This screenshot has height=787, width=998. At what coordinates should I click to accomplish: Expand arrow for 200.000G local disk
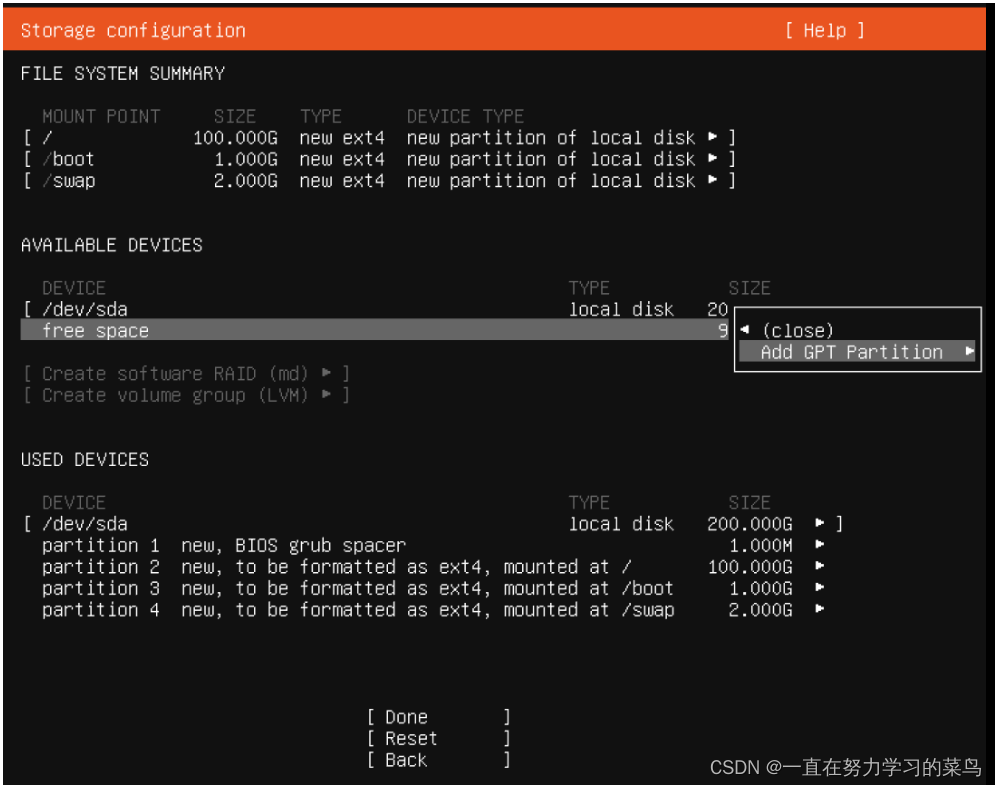(x=820, y=523)
